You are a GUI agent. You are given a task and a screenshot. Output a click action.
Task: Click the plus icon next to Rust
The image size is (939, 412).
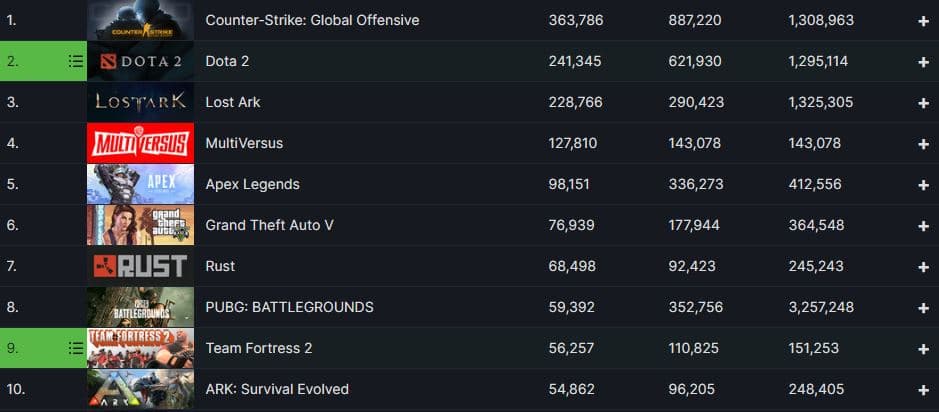click(x=923, y=266)
